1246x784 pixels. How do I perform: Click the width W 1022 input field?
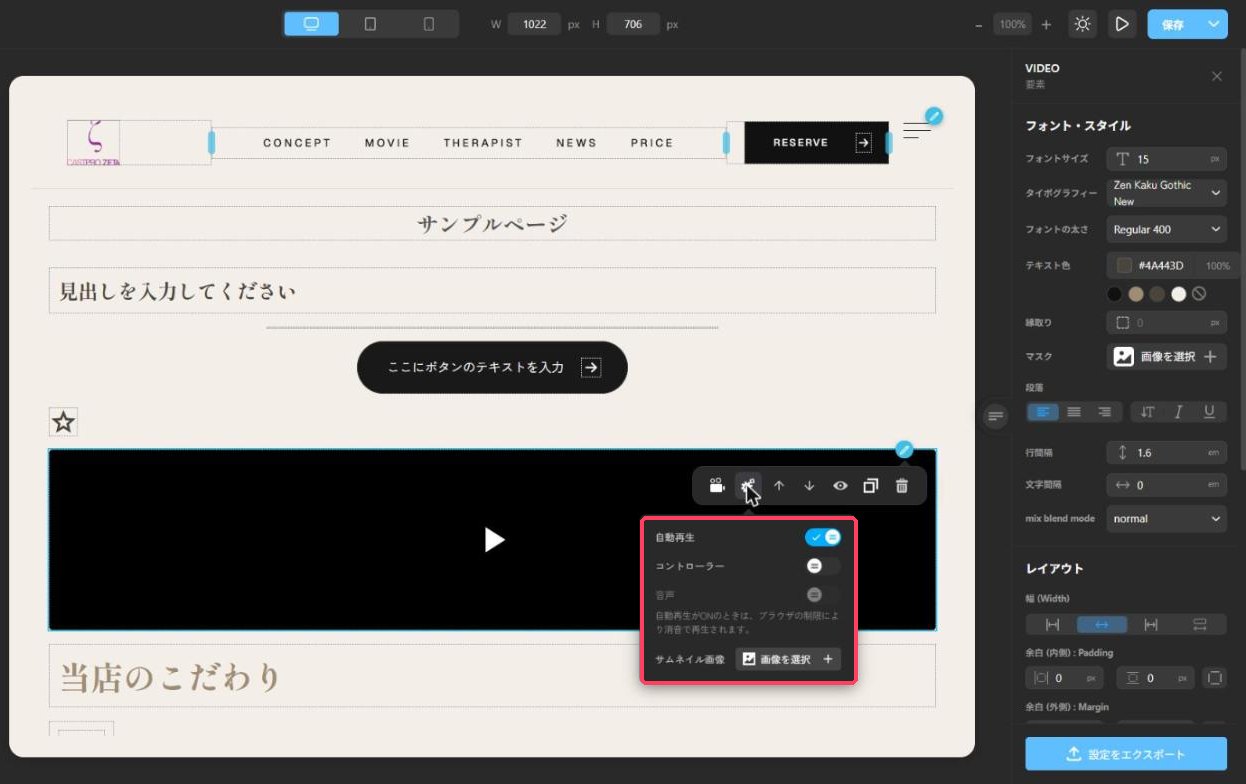coord(534,24)
